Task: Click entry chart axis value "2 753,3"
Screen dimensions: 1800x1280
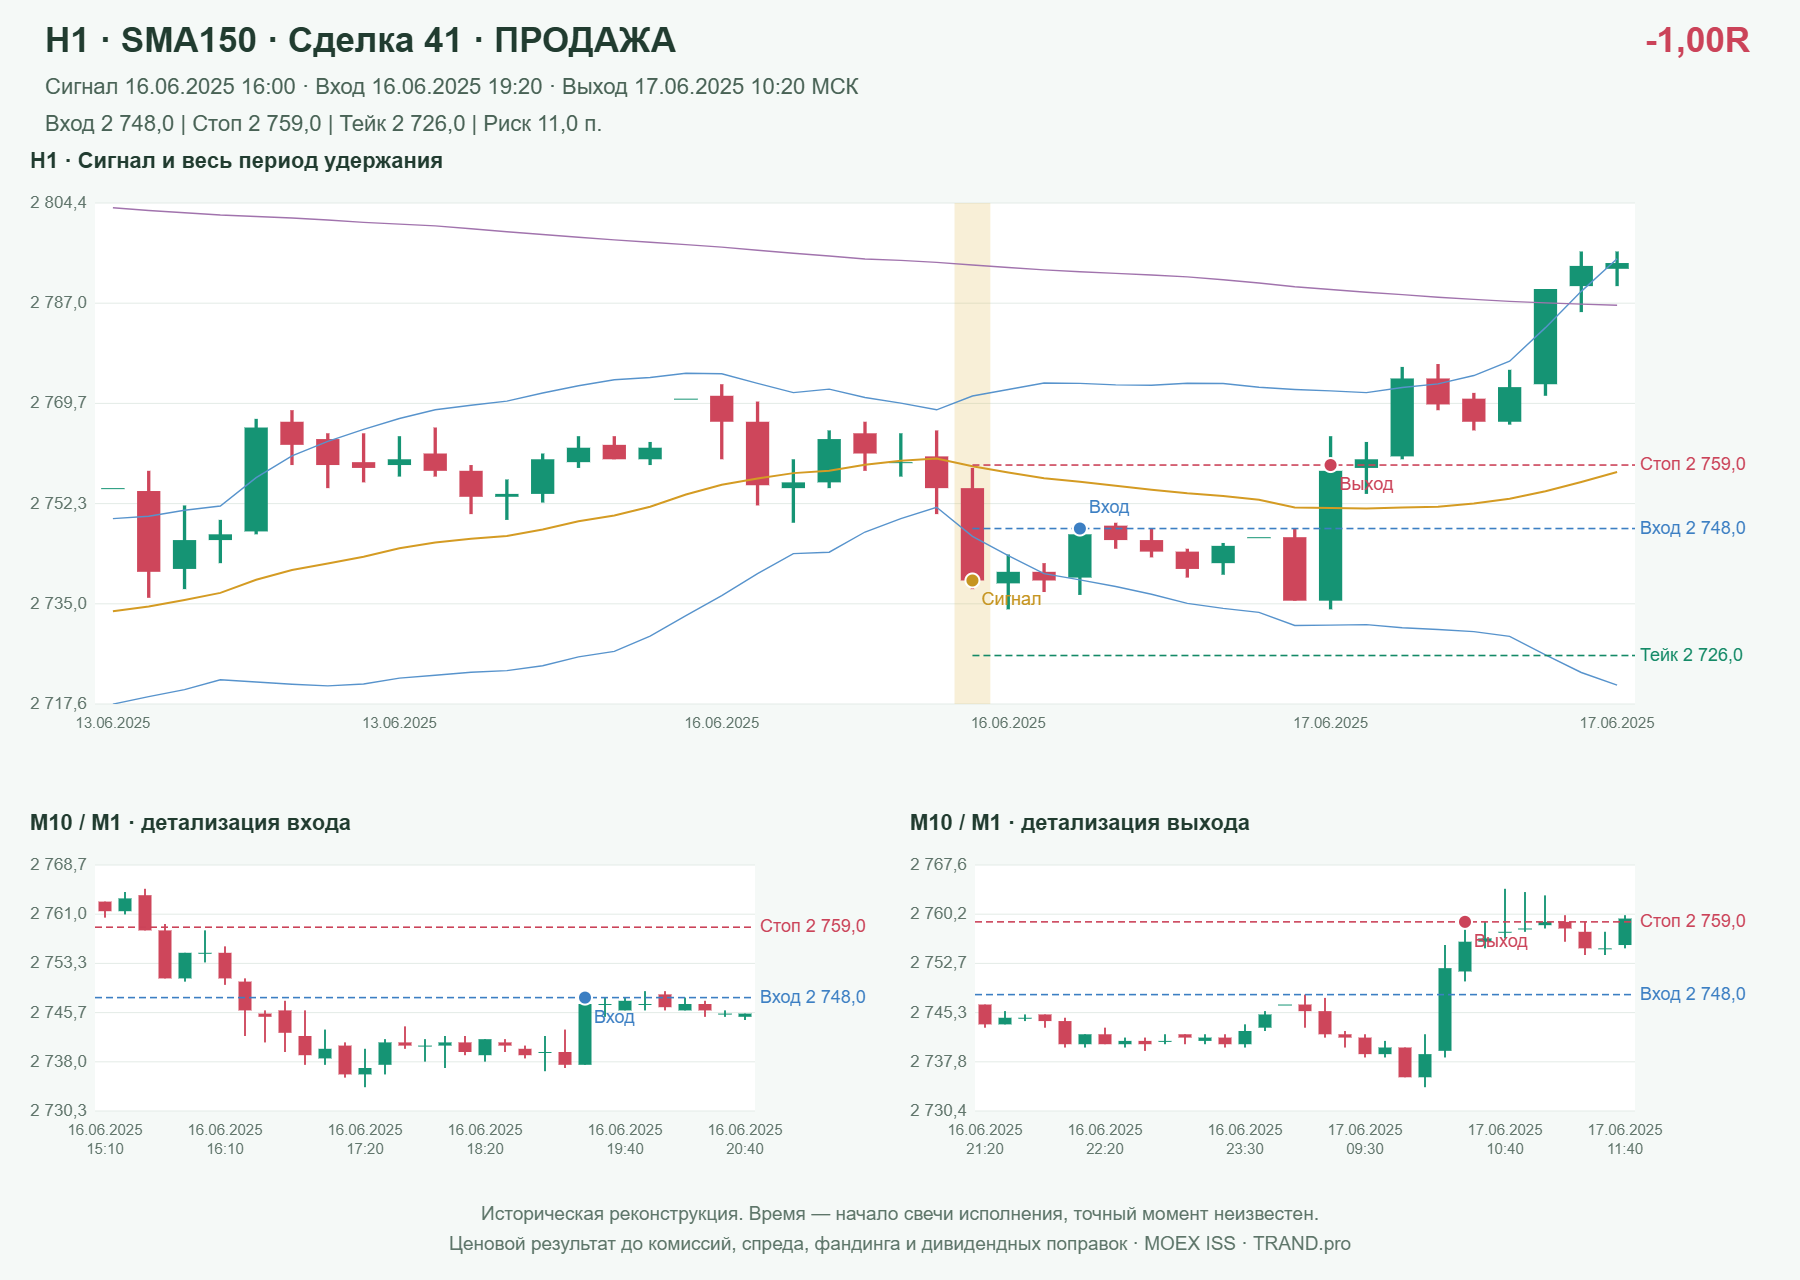Action: click(58, 963)
